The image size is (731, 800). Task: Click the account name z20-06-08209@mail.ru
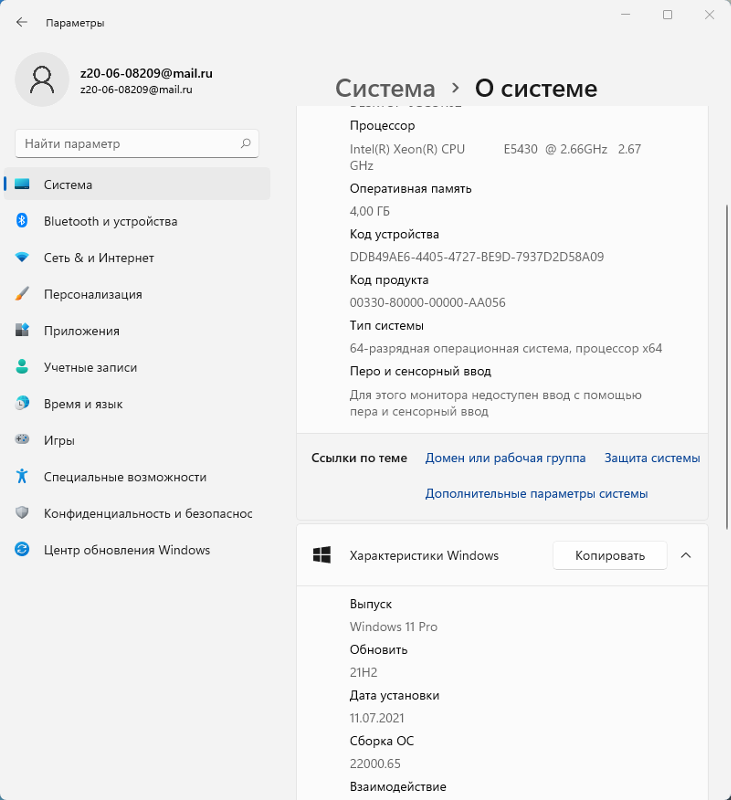[x=146, y=73]
